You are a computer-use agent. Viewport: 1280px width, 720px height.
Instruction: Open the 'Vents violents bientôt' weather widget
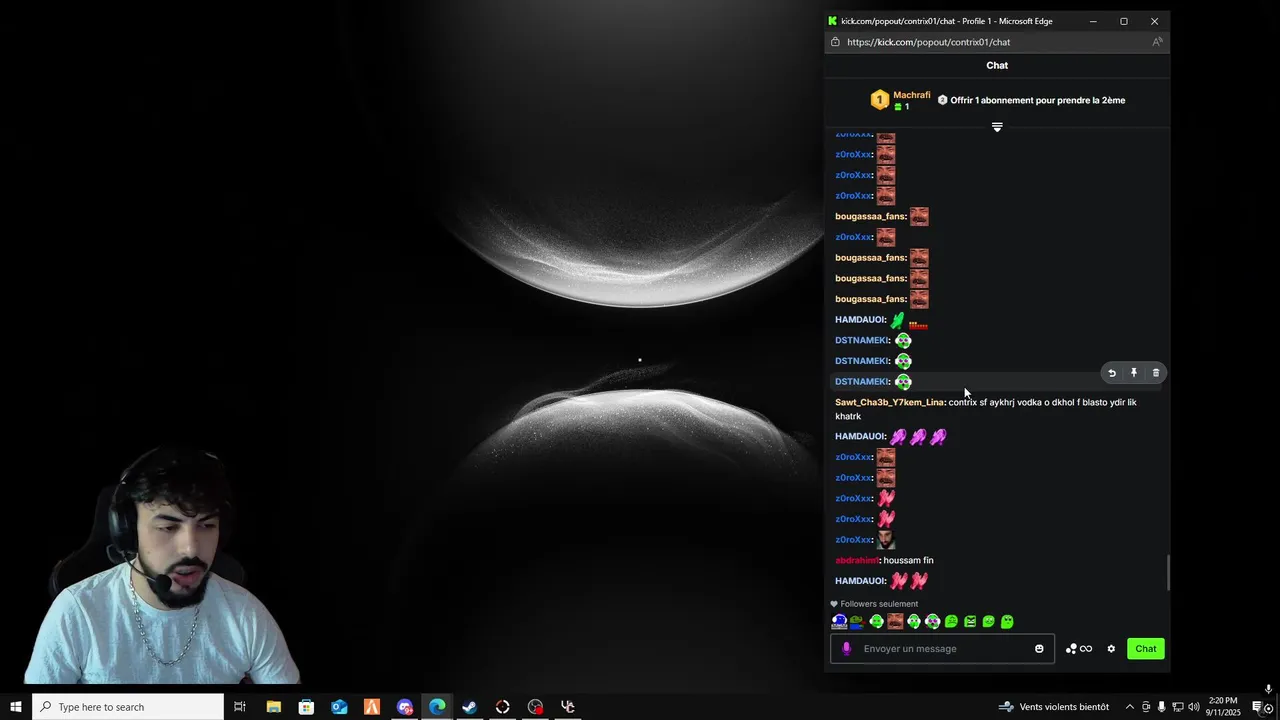(x=1054, y=707)
